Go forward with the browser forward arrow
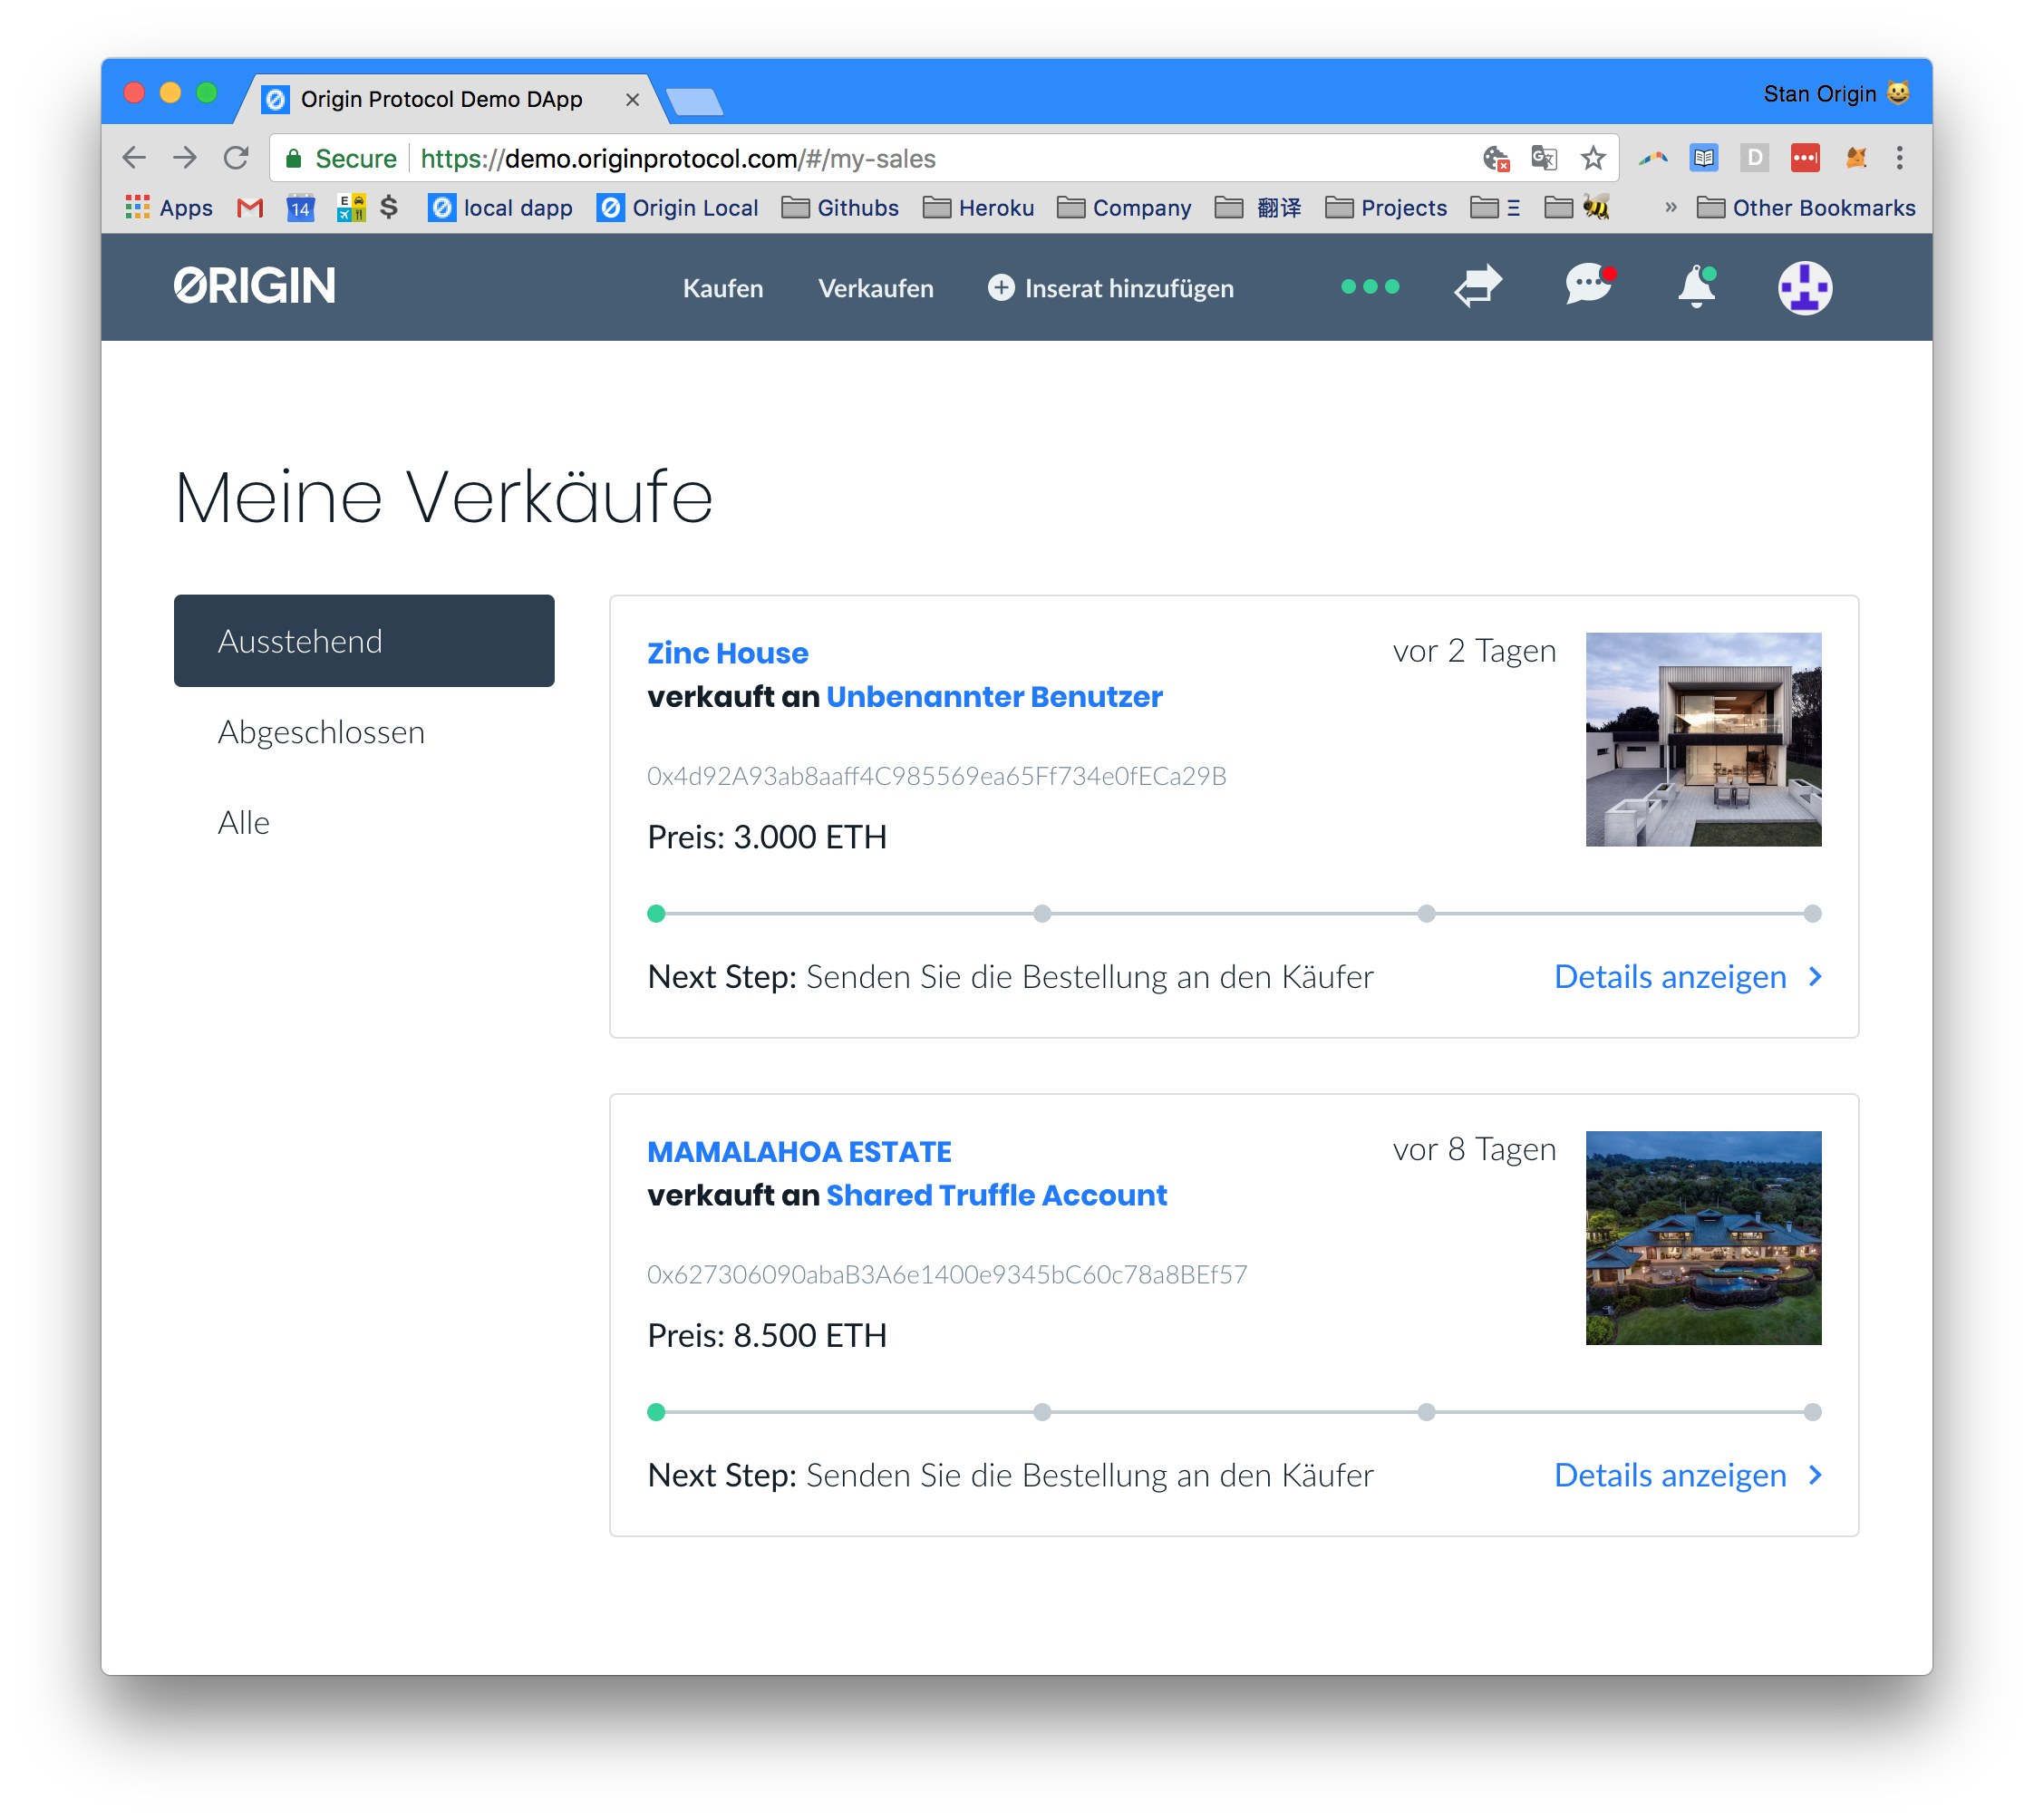Screen dimensions: 2034x1820 (185, 158)
